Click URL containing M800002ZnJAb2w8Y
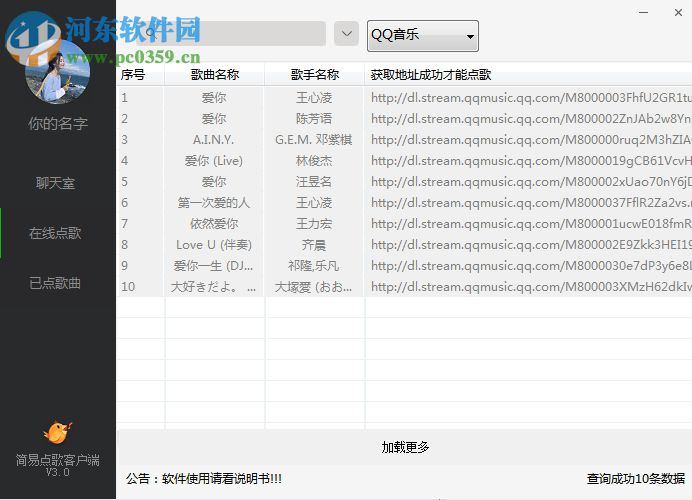The width and height of the screenshot is (692, 500). pos(531,119)
